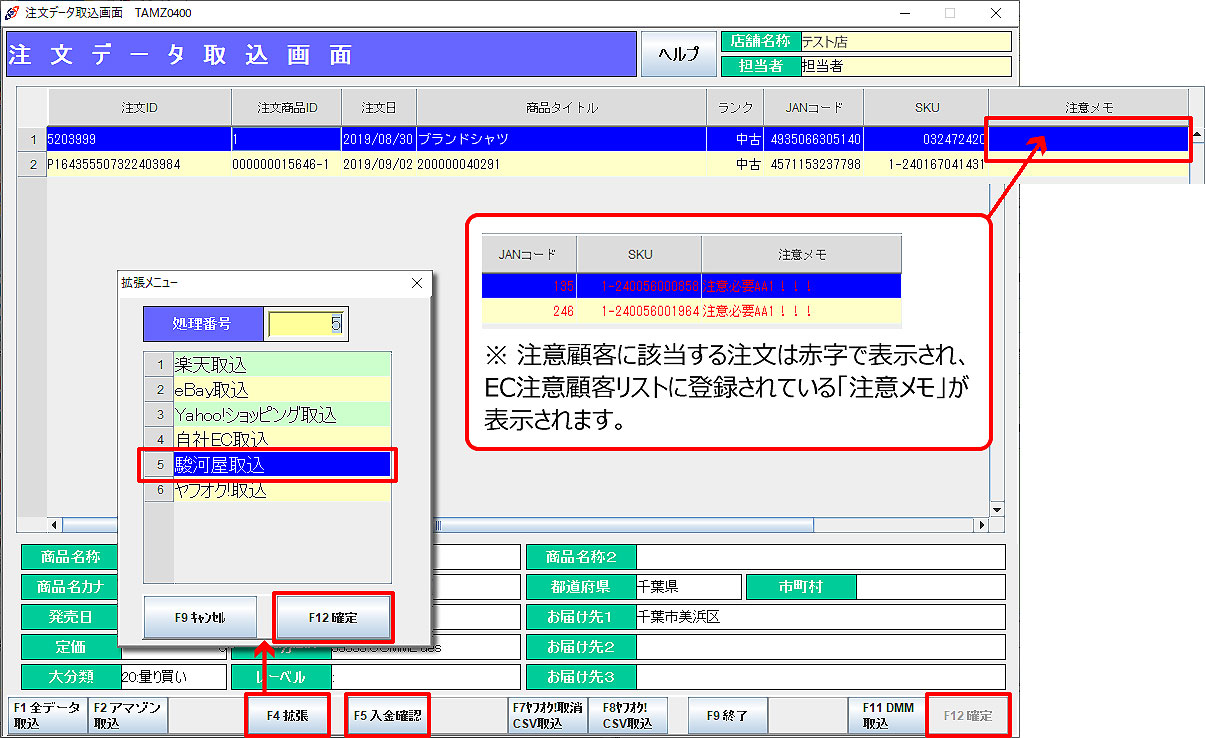Choose 駿河屋取込 in the list

point(281,465)
